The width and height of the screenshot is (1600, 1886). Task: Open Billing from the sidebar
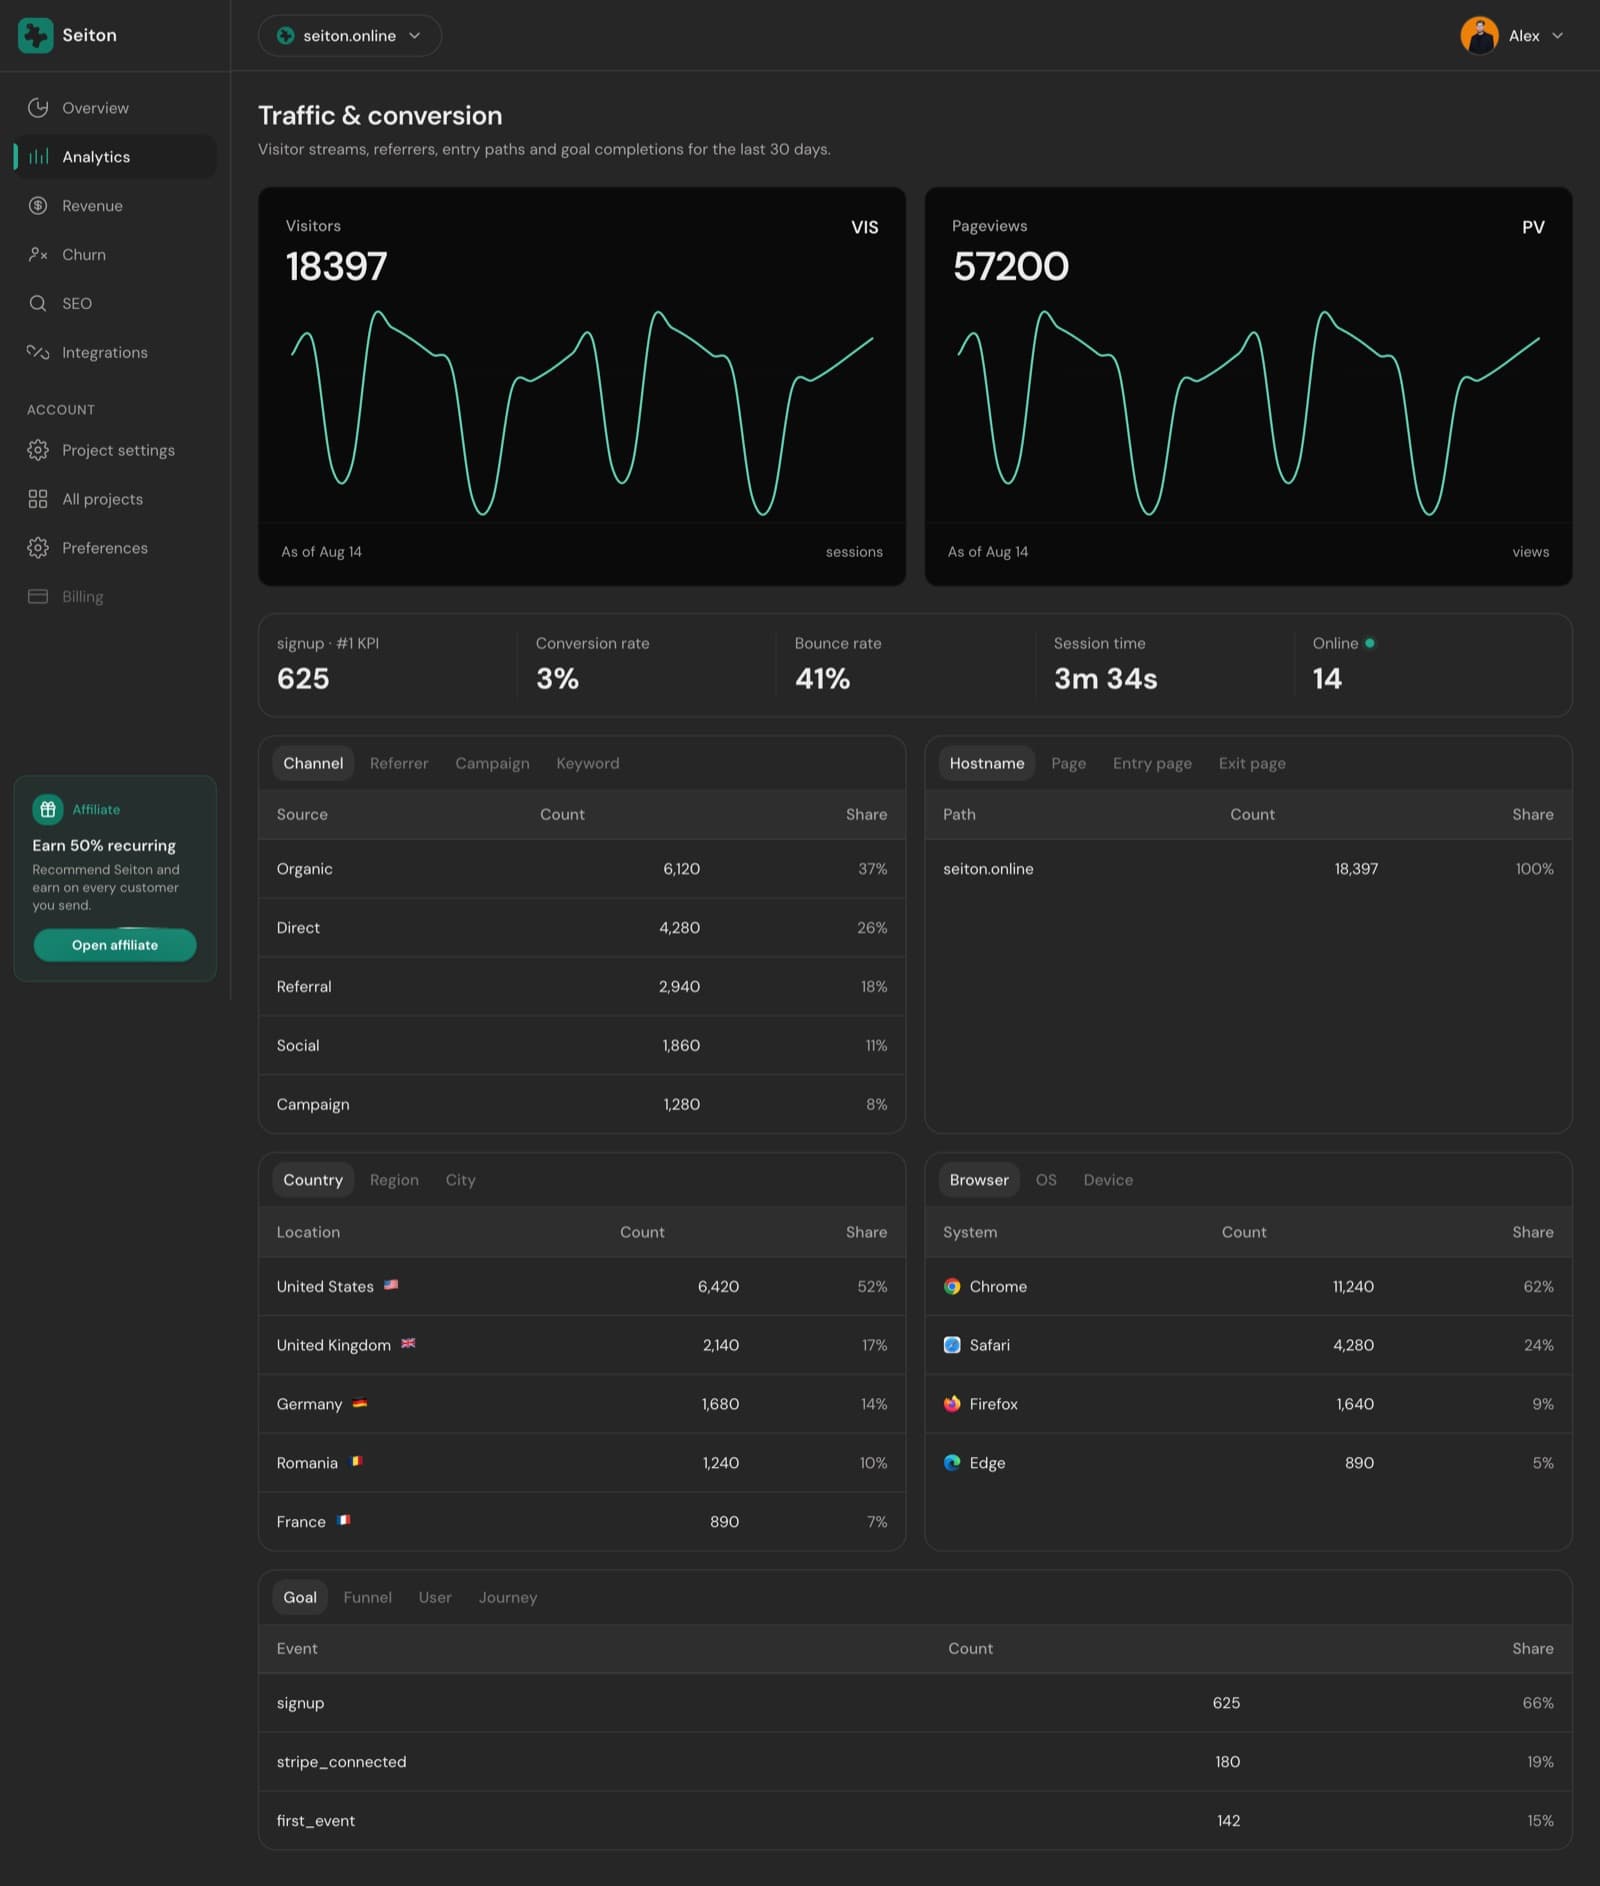pyautogui.click(x=115, y=597)
